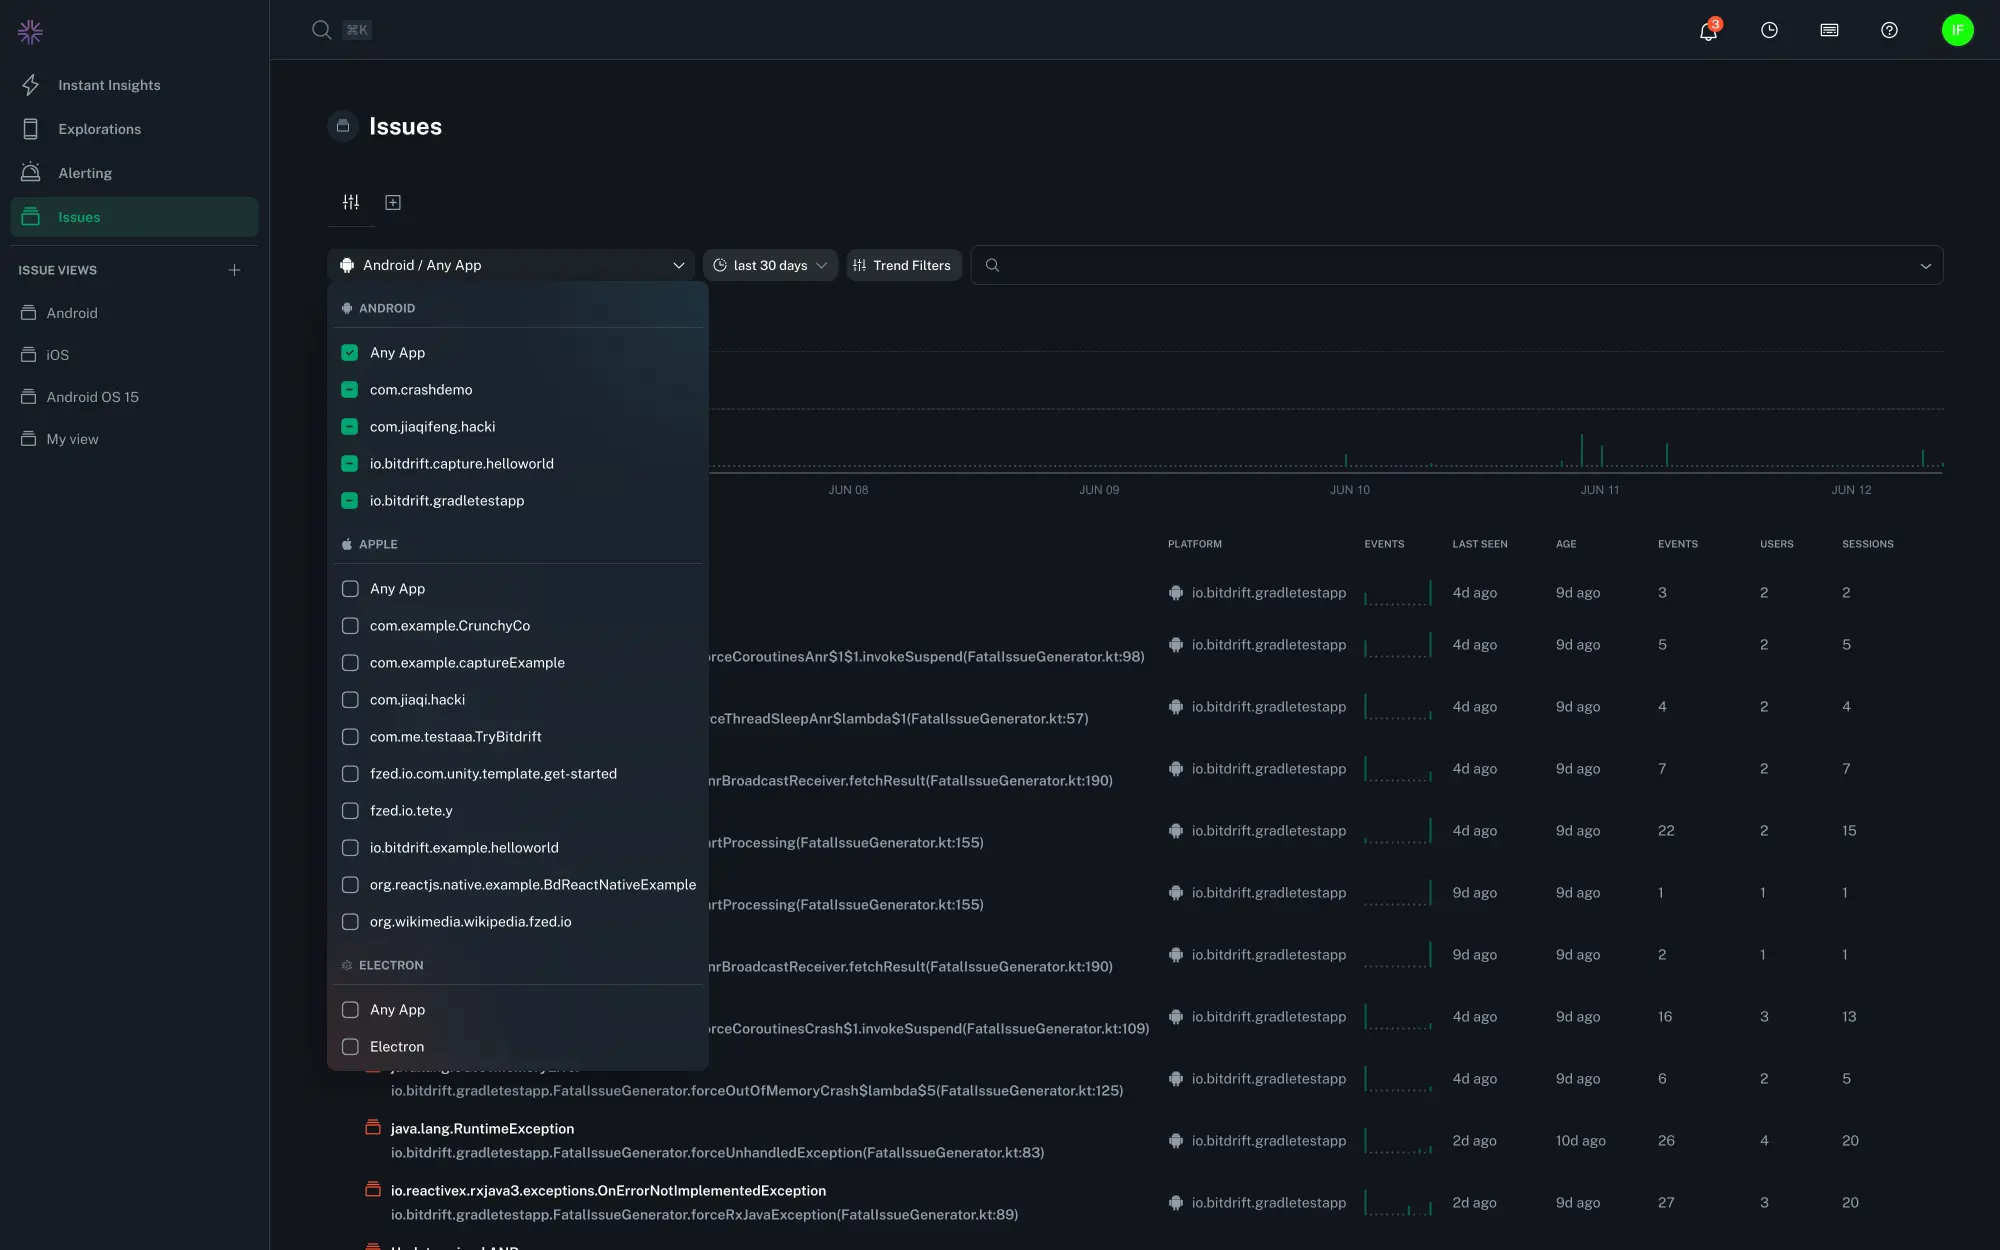
Task: Check the Apple Any App checkbox
Action: point(350,589)
